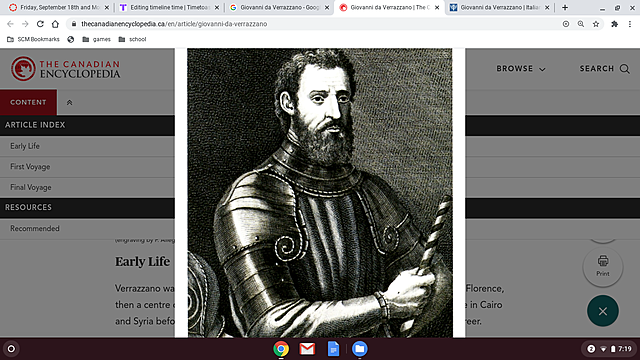640x360 pixels.
Task: Open Chrome from the shelf
Action: [281, 349]
